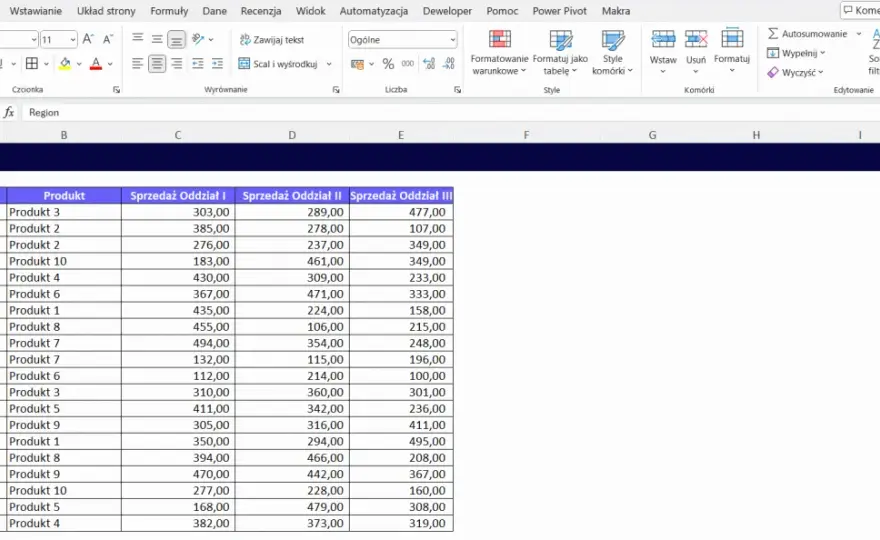Apply fill color bucket
880x540 pixels.
65,63
